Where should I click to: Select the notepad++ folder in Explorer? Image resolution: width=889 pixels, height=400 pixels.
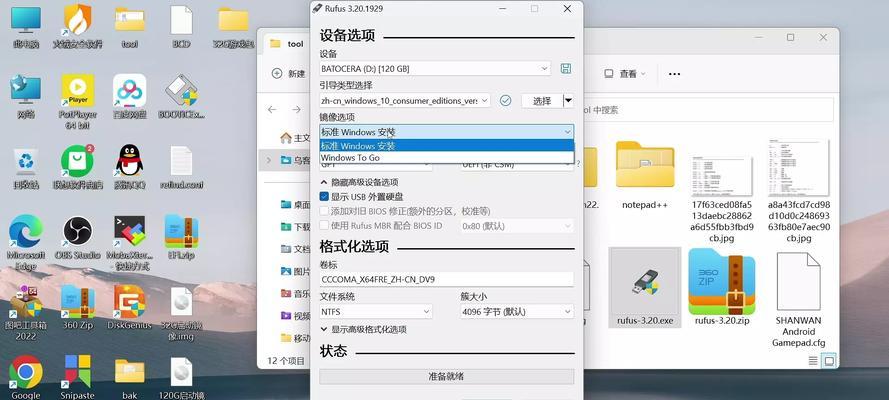[645, 173]
